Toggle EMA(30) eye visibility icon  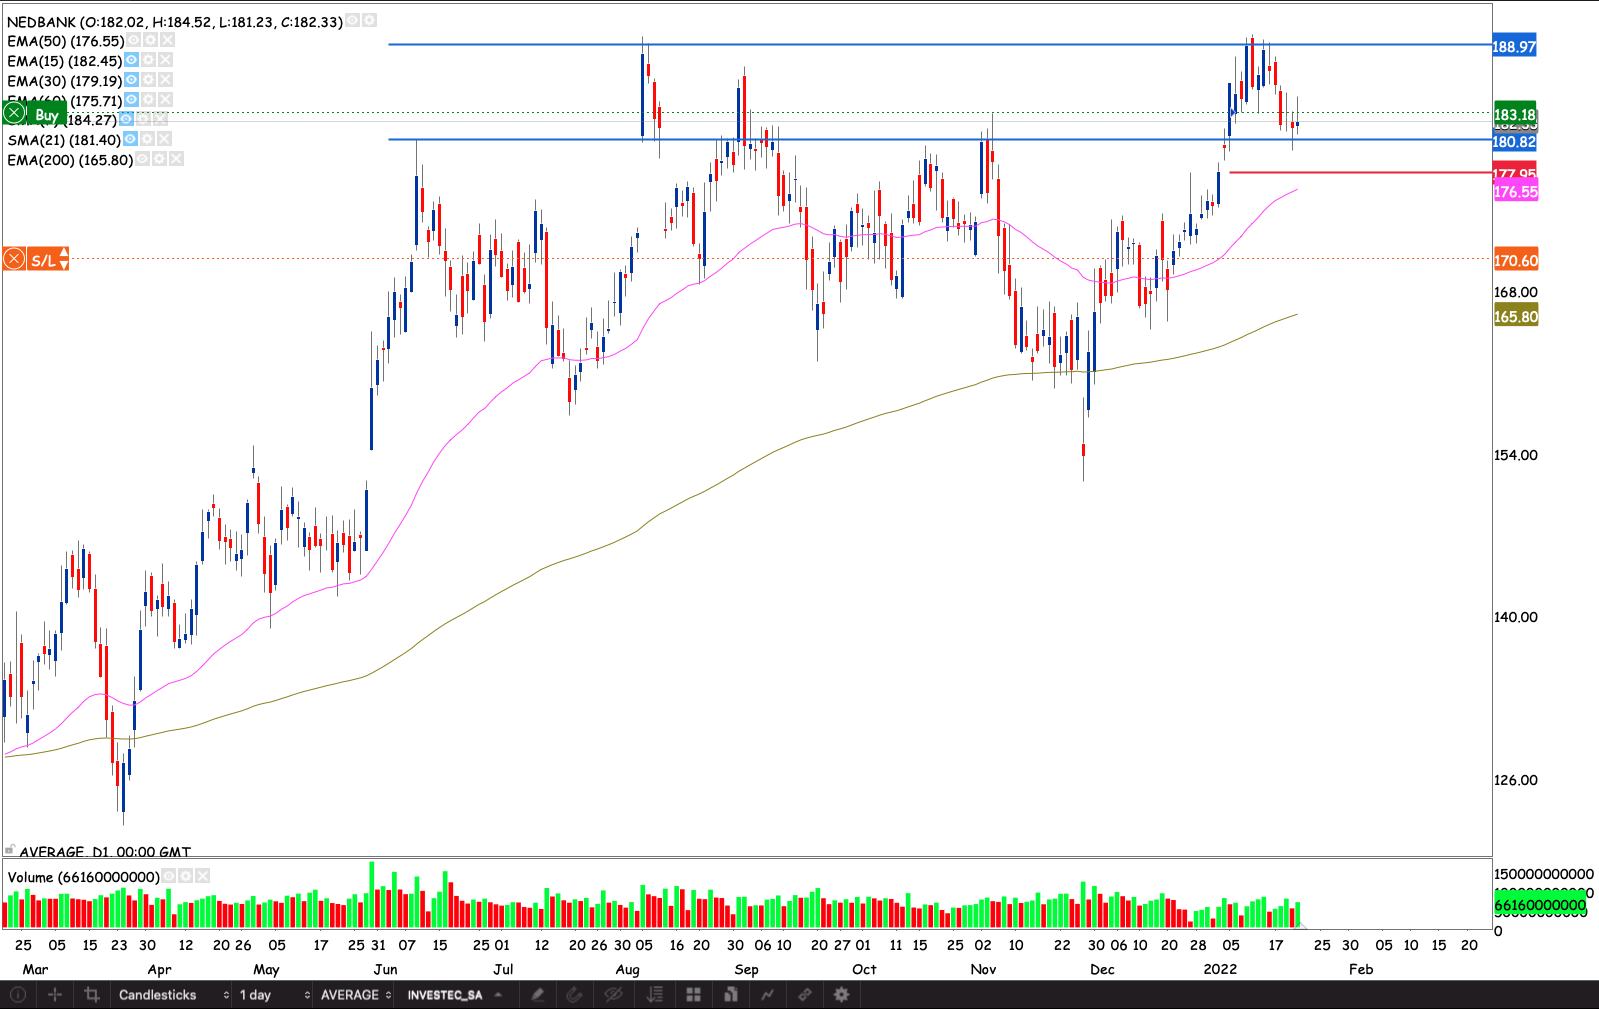coord(131,81)
